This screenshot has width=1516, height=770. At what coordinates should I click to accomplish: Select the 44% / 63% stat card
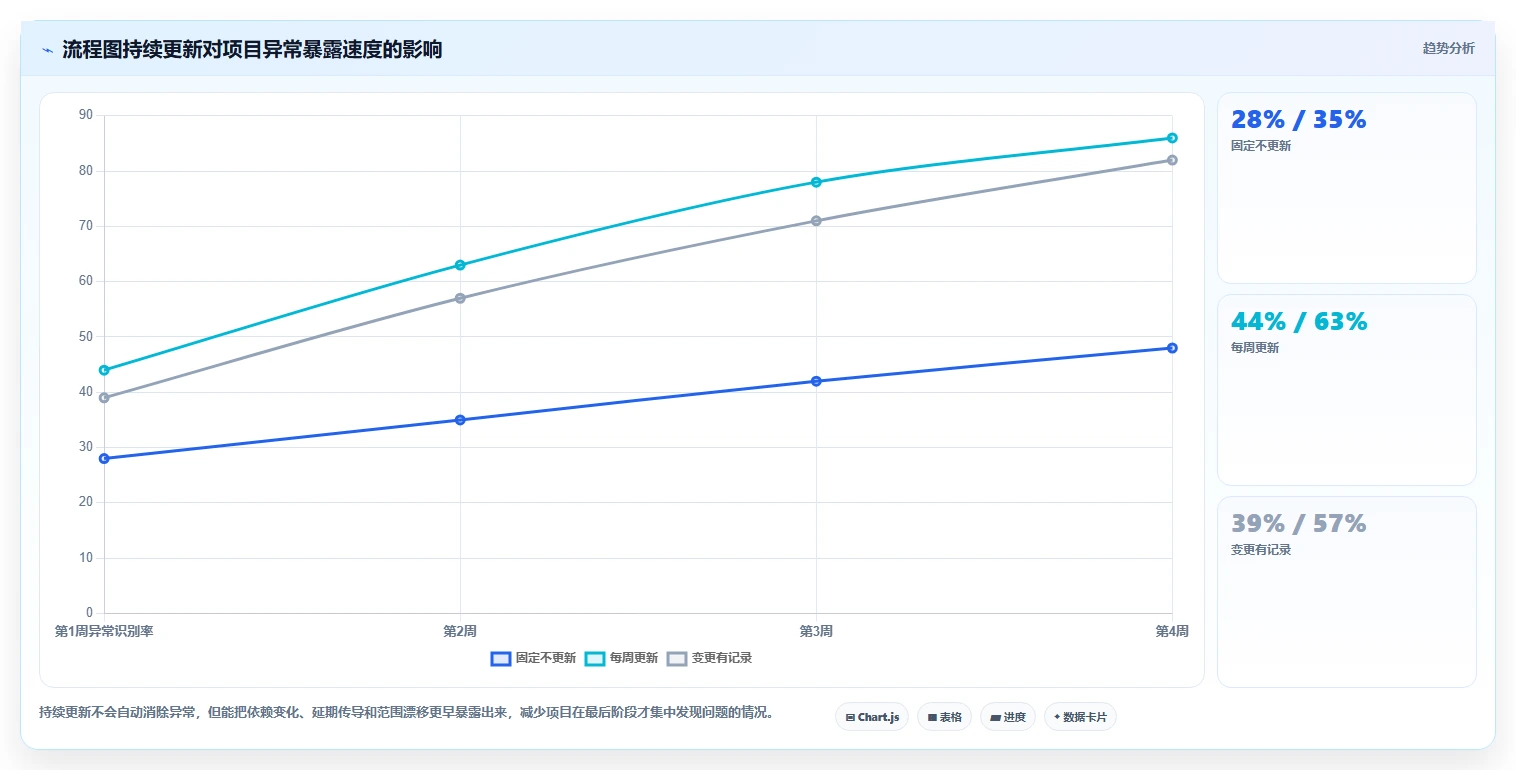coord(1346,390)
